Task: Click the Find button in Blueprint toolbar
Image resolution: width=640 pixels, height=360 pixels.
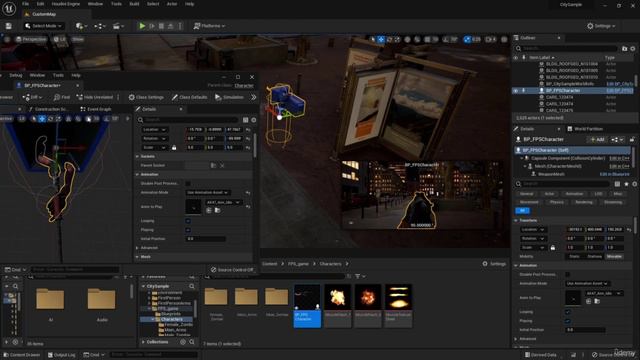Action: [62, 97]
